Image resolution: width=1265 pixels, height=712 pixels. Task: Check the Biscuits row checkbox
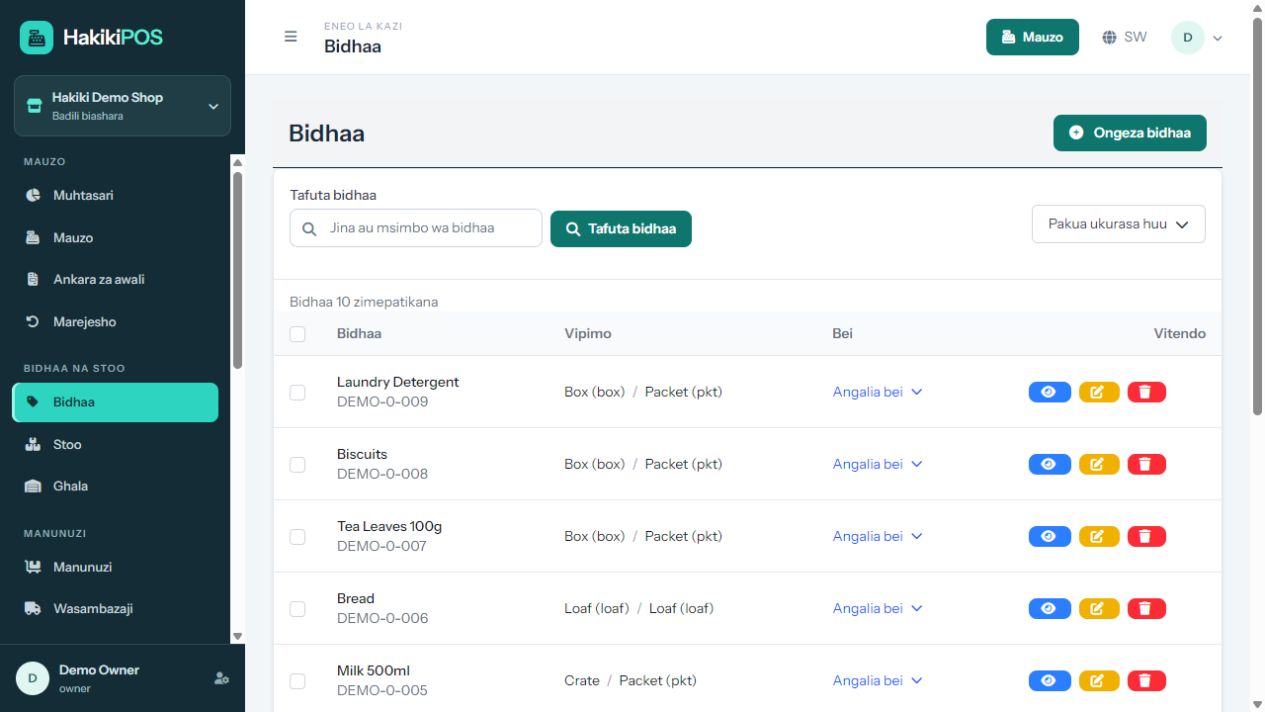click(x=297, y=464)
